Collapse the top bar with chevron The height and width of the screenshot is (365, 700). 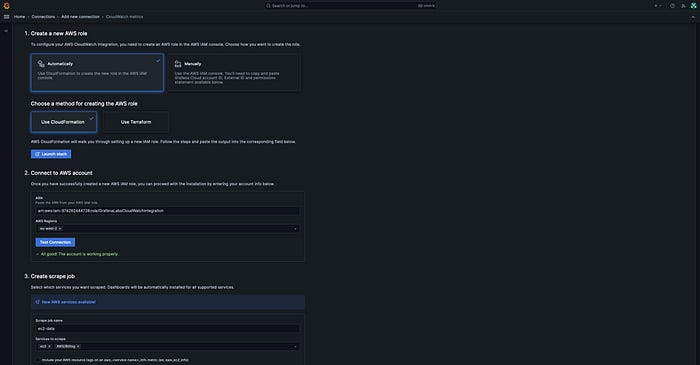tap(693, 17)
